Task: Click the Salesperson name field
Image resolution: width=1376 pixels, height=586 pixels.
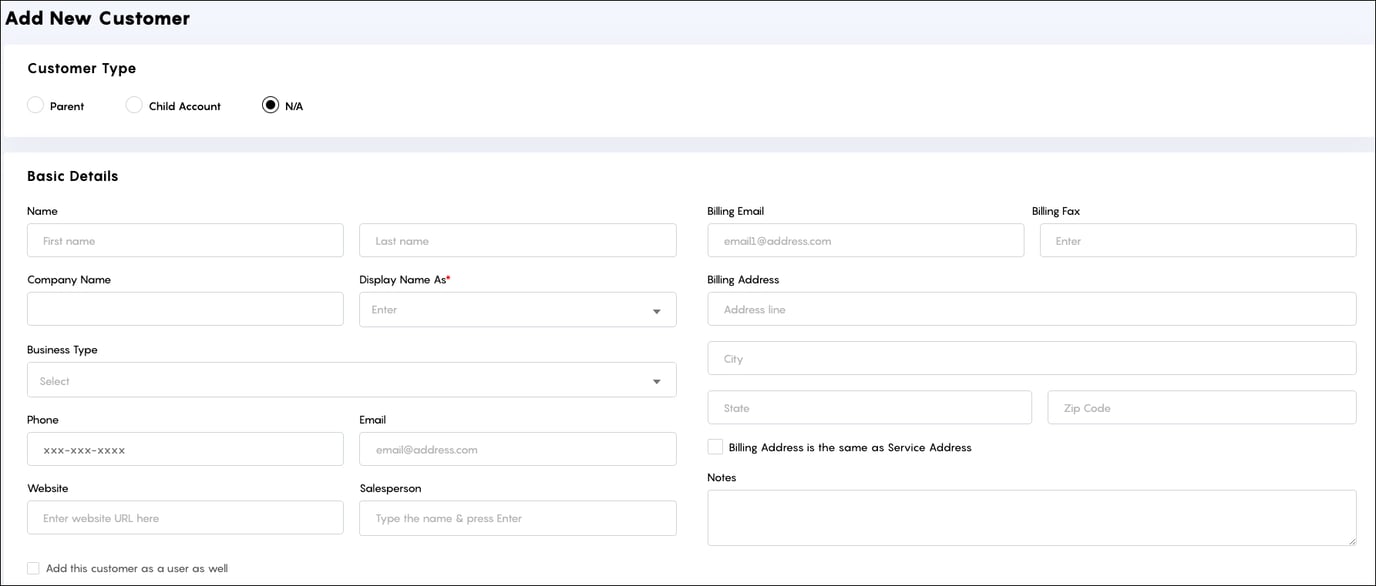Action: point(518,518)
